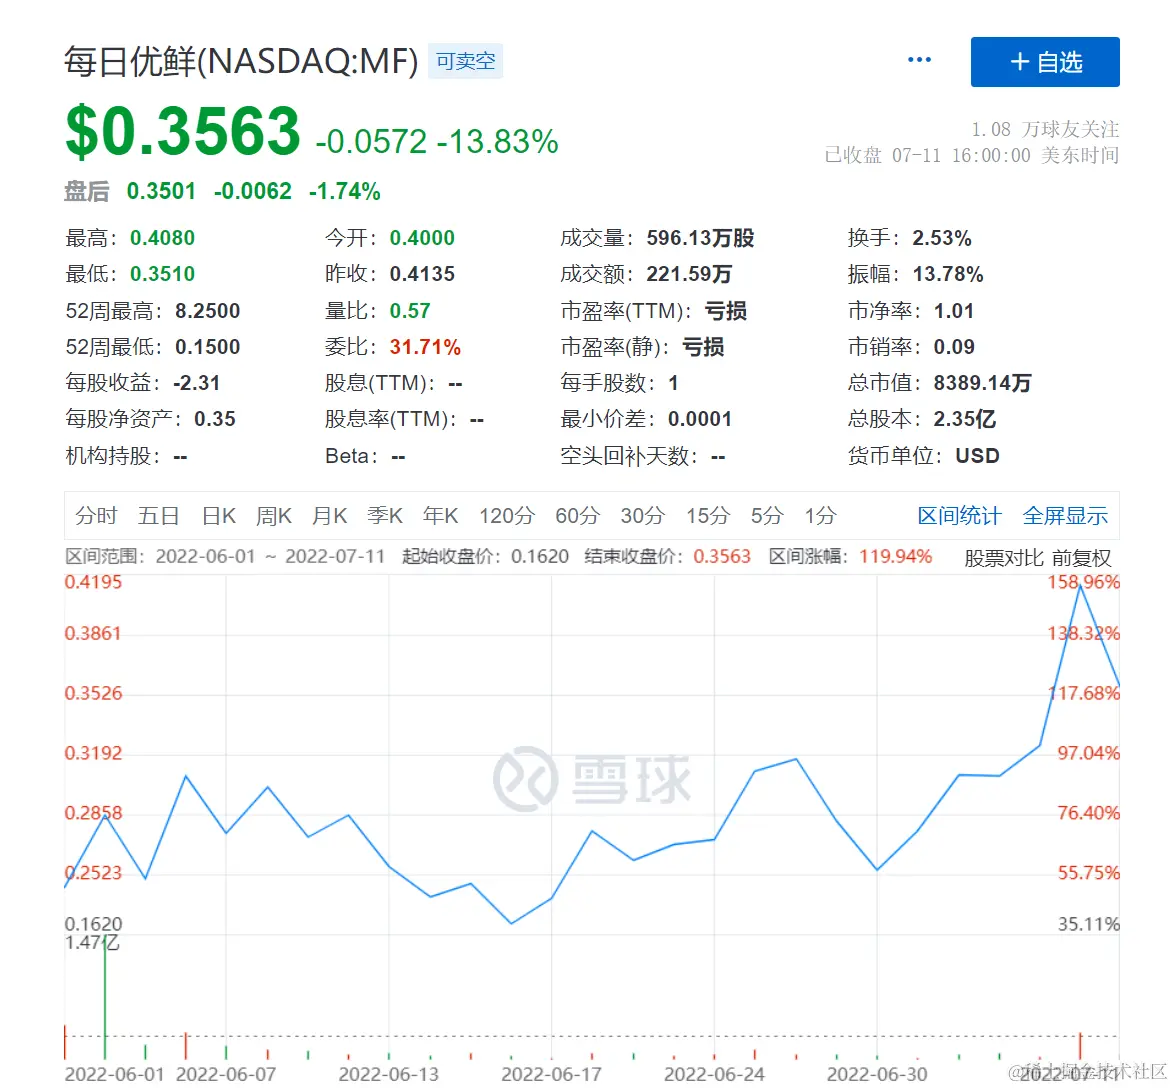
Task: Click the 最低 value 0.3510
Action: [x=162, y=274]
